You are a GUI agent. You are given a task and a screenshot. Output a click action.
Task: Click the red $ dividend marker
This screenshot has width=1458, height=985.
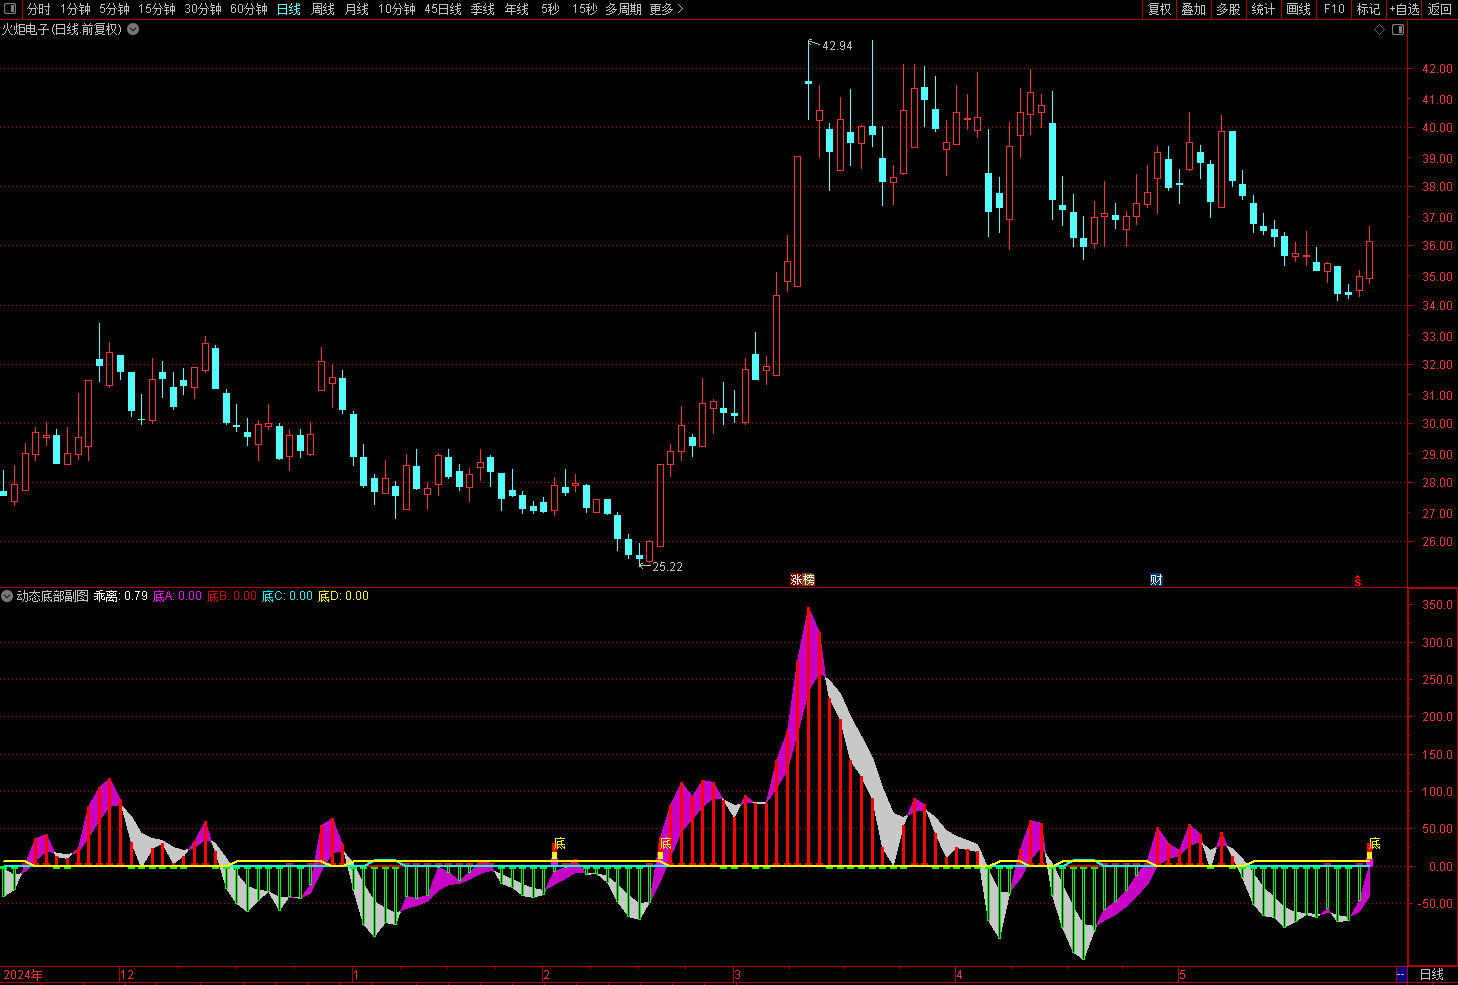tap(1358, 580)
